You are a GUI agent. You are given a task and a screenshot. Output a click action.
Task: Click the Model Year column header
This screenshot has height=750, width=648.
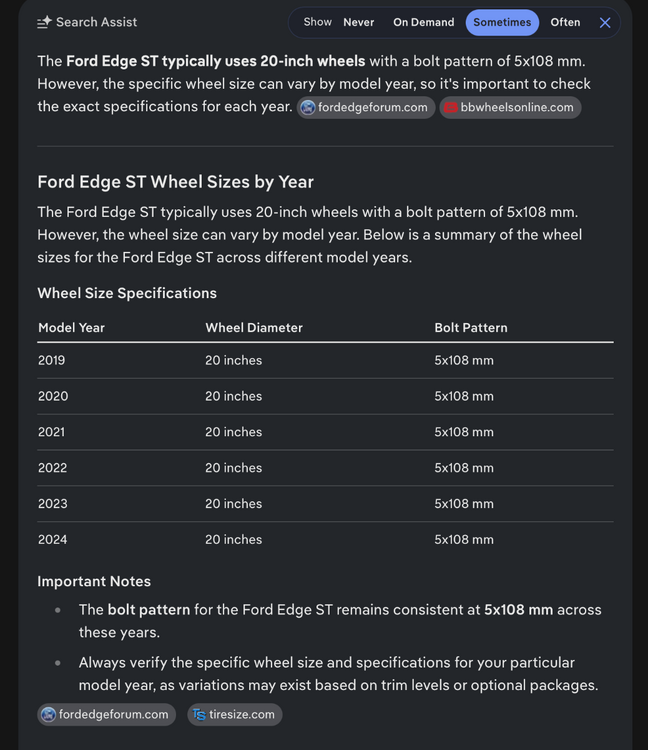71,328
